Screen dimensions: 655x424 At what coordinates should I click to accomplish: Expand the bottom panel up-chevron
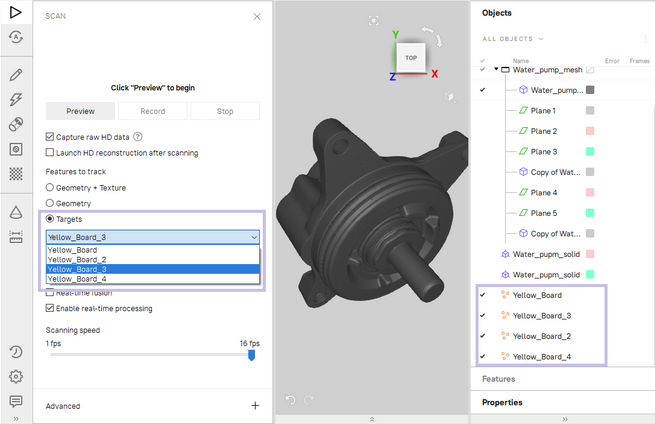(372, 419)
